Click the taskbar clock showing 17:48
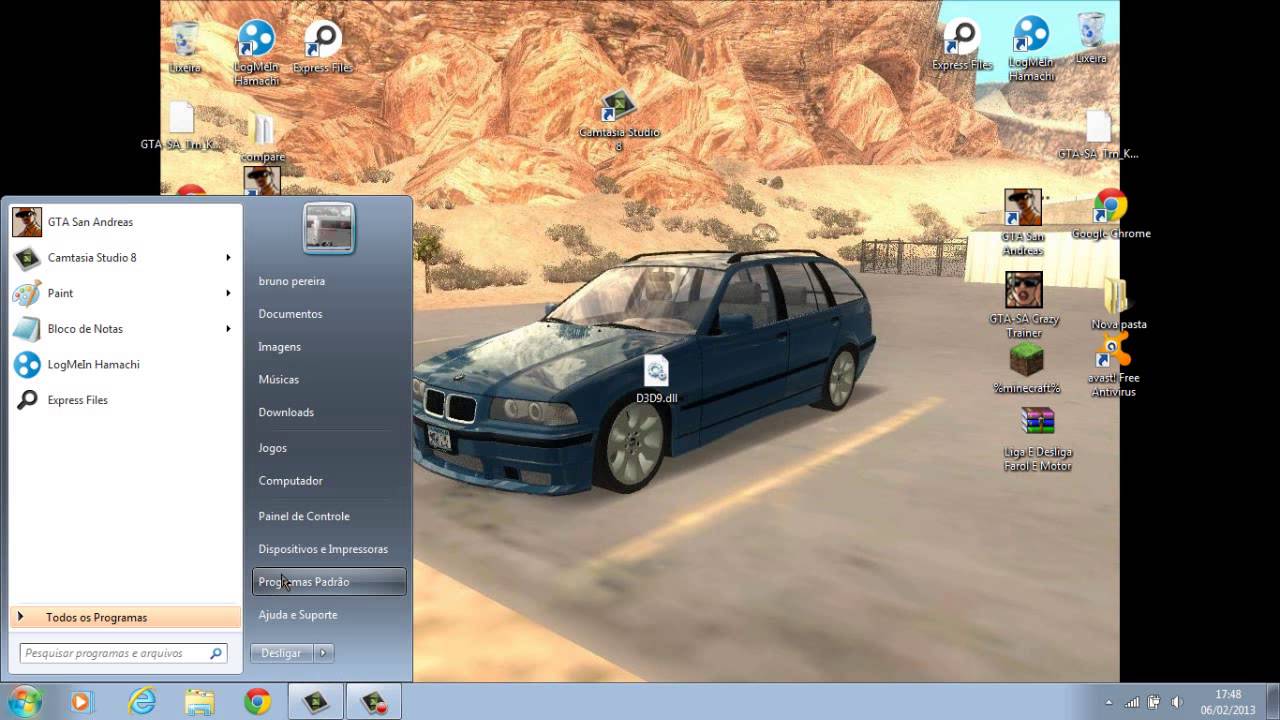1280x720 pixels. pyautogui.click(x=1228, y=702)
